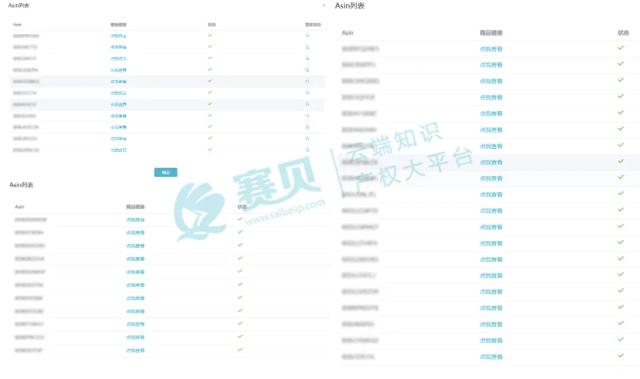Change status icon in last row of 更改状态 column

click(x=307, y=150)
